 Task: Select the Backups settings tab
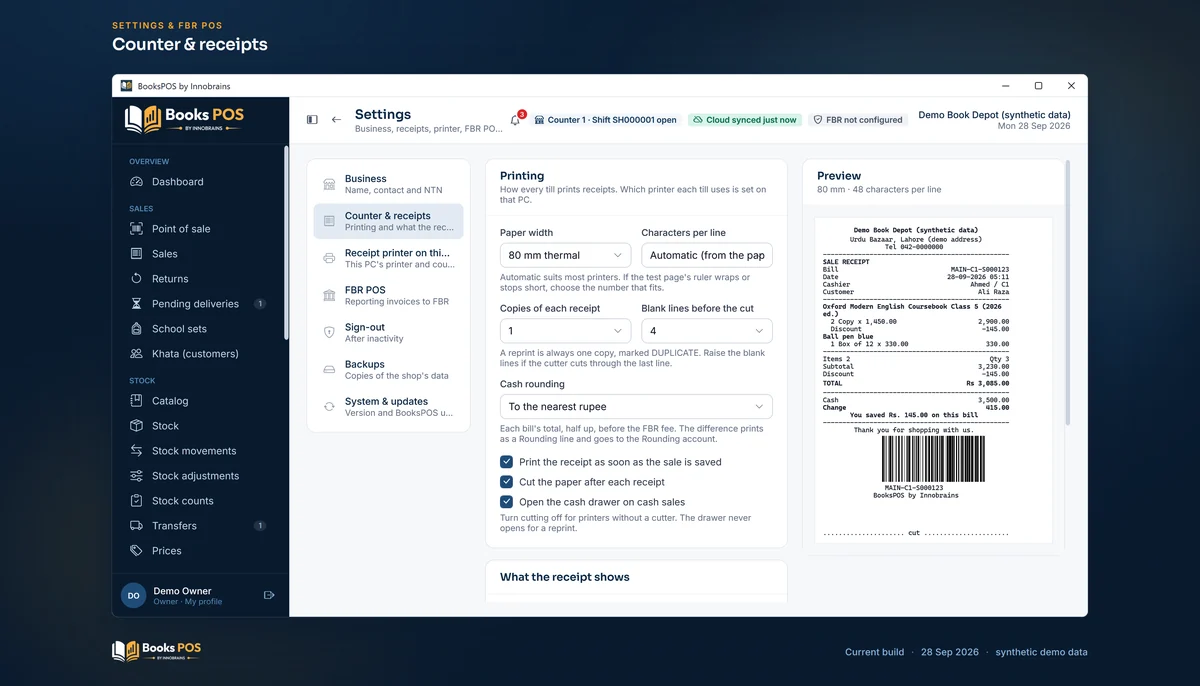pyautogui.click(x=388, y=370)
